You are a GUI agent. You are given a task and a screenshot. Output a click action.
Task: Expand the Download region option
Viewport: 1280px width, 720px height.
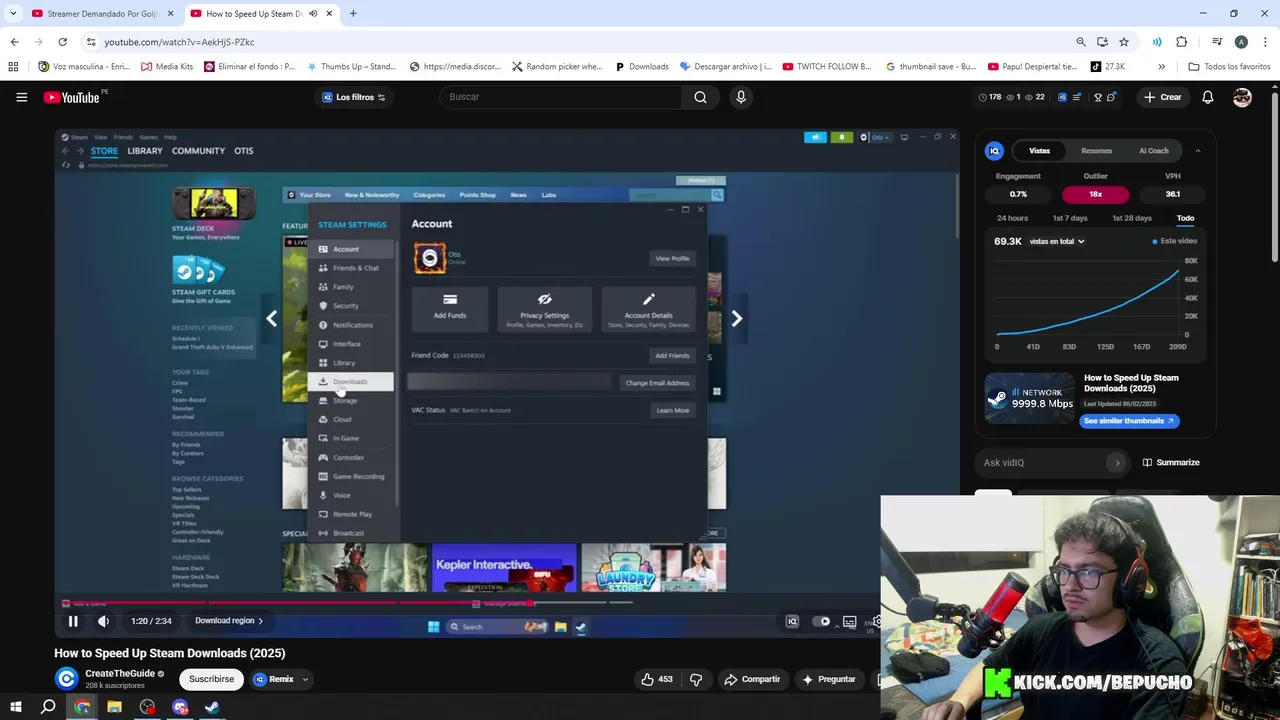[229, 621]
